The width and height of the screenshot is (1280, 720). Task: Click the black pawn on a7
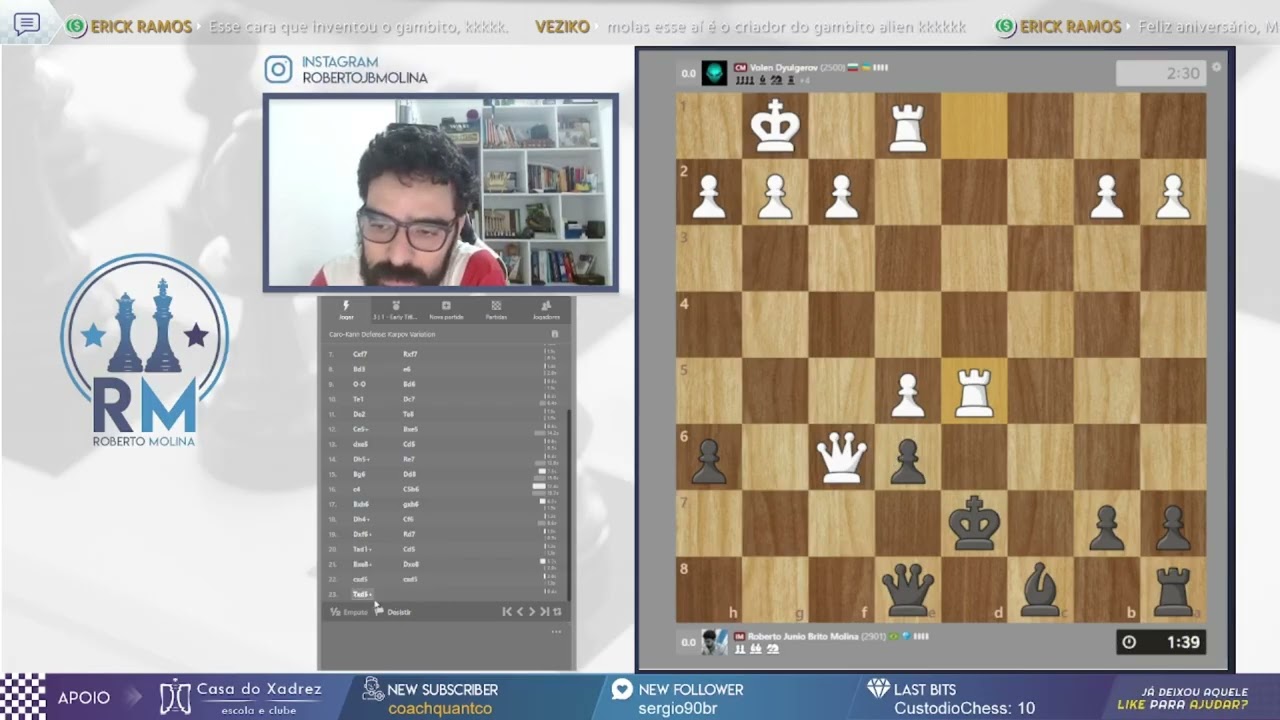tap(1172, 526)
